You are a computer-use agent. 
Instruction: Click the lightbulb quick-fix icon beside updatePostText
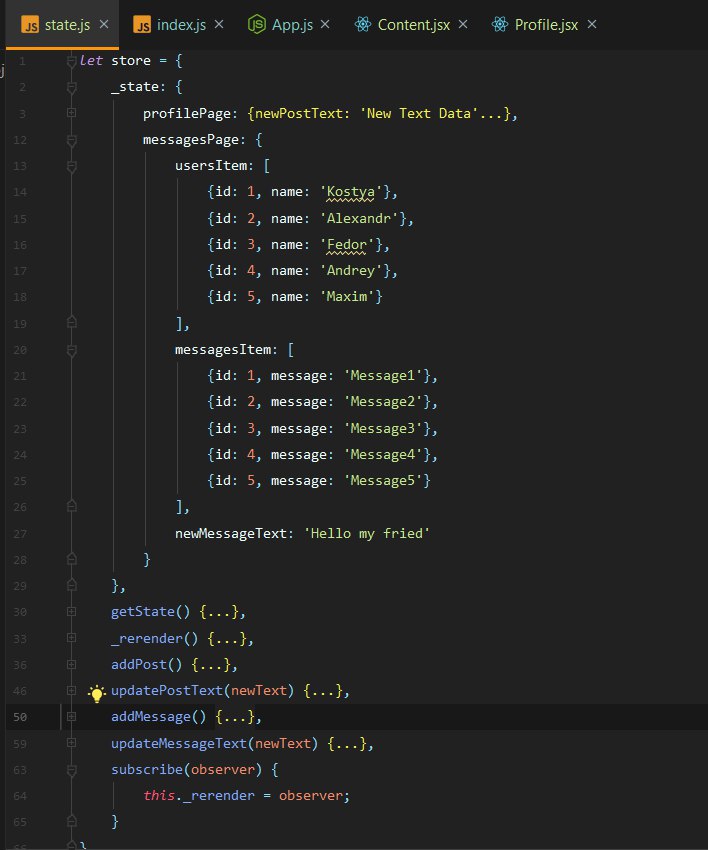pyautogui.click(x=96, y=693)
